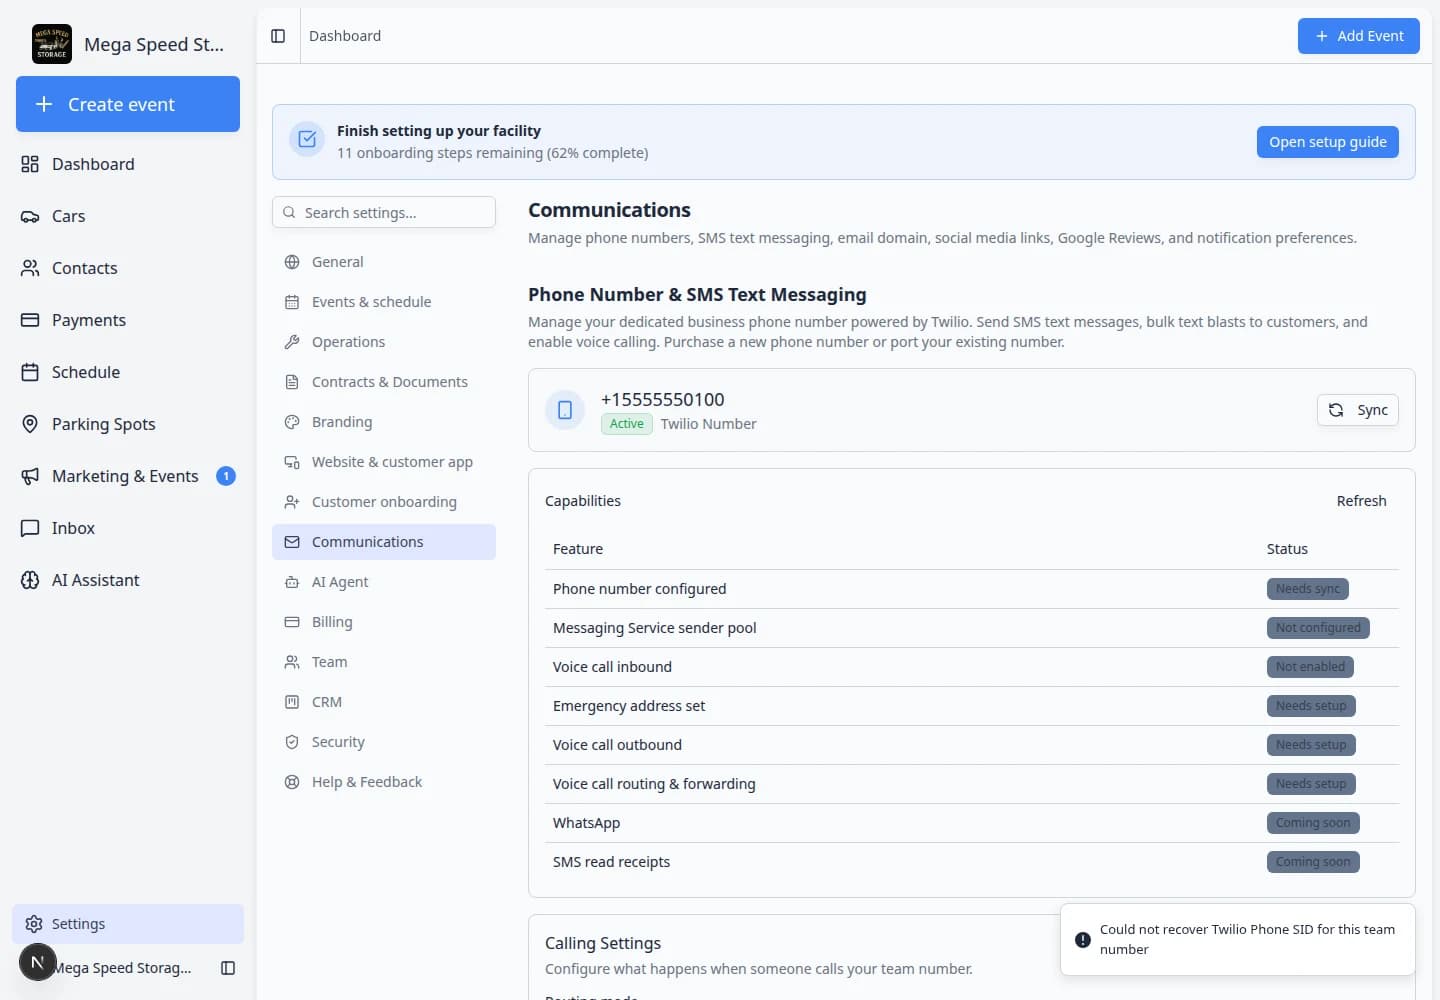Click the Inbox chat icon
Viewport: 1440px width, 1000px height.
[x=30, y=528]
